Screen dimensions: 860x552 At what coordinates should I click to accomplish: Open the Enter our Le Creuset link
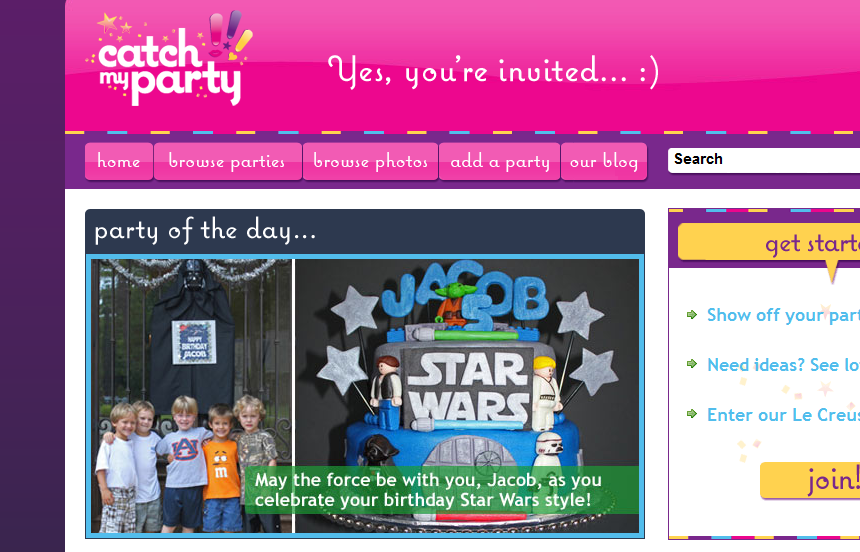783,414
